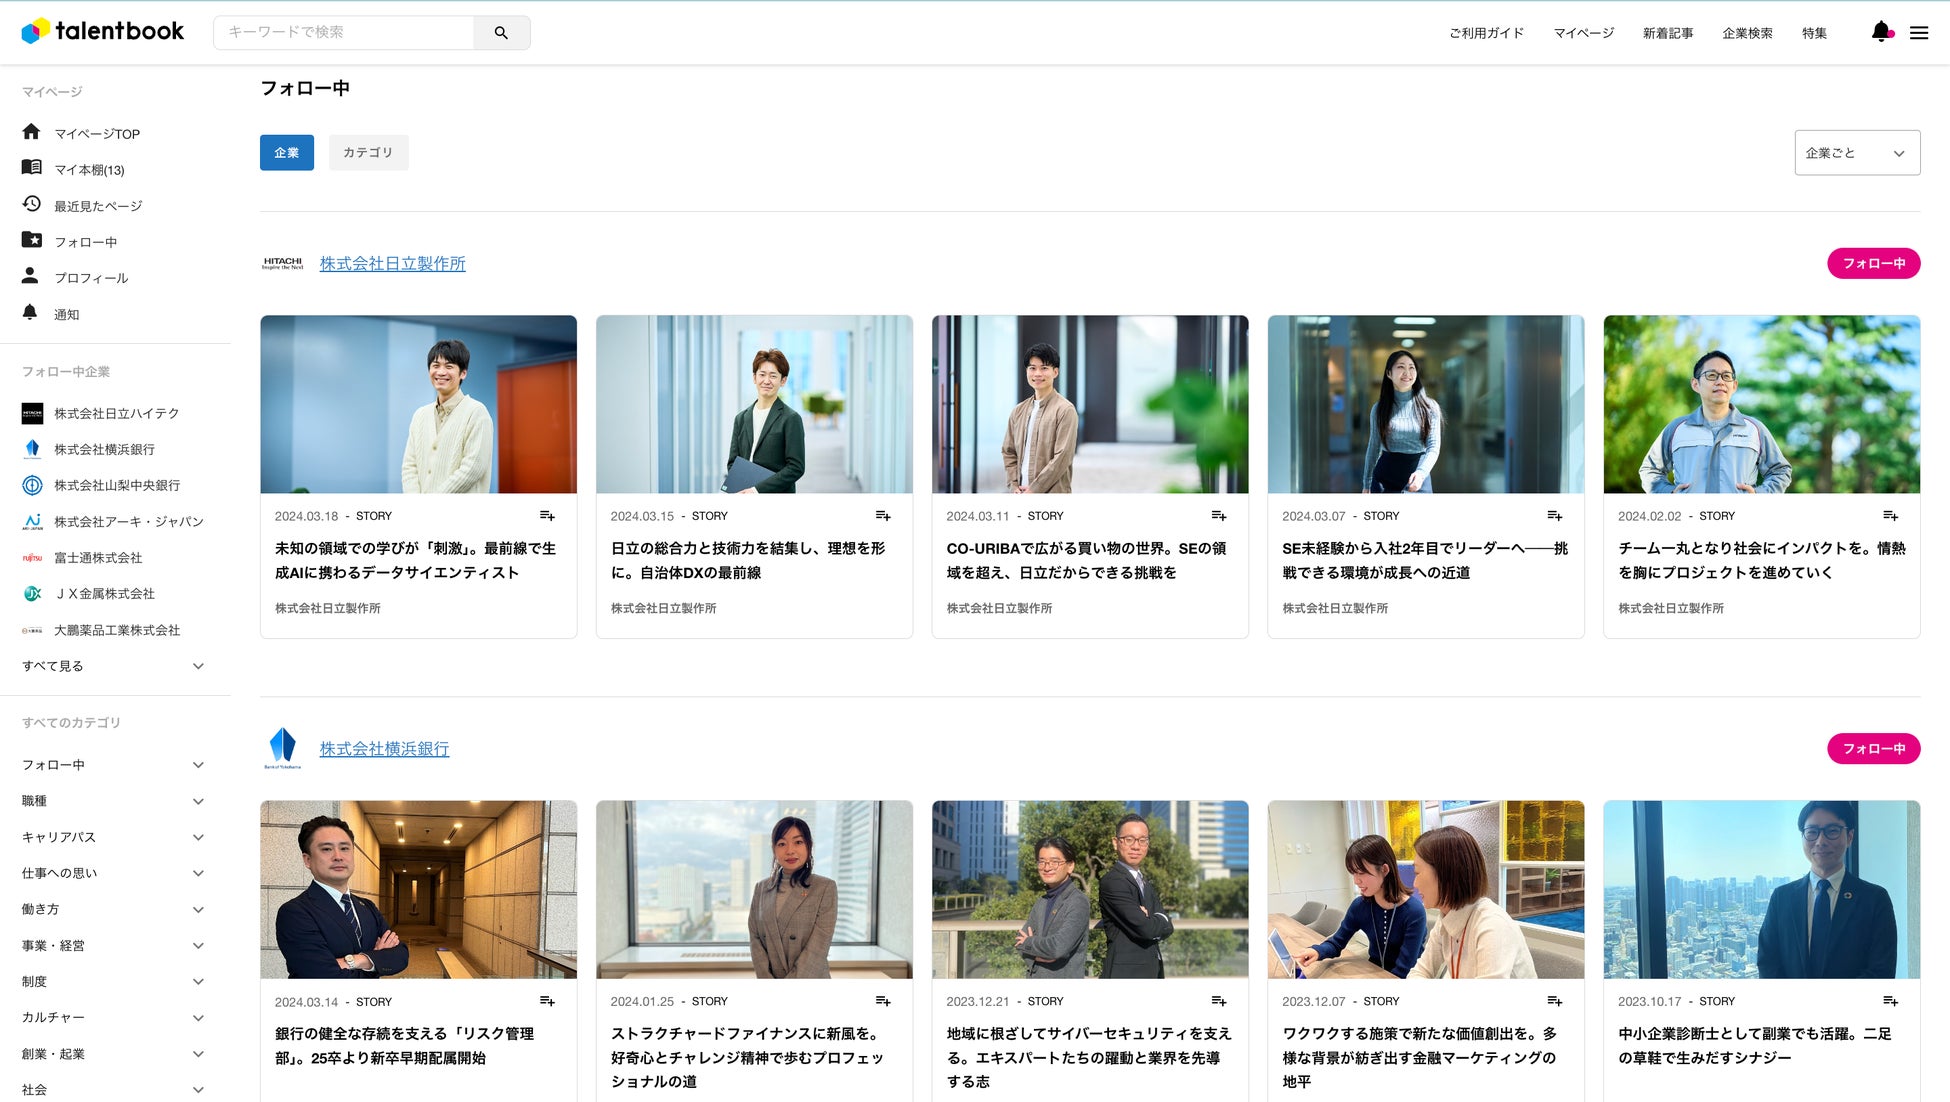The image size is (1950, 1102).
Task: Add 2024.03.07 SE story to bookshelf
Action: [1554, 516]
